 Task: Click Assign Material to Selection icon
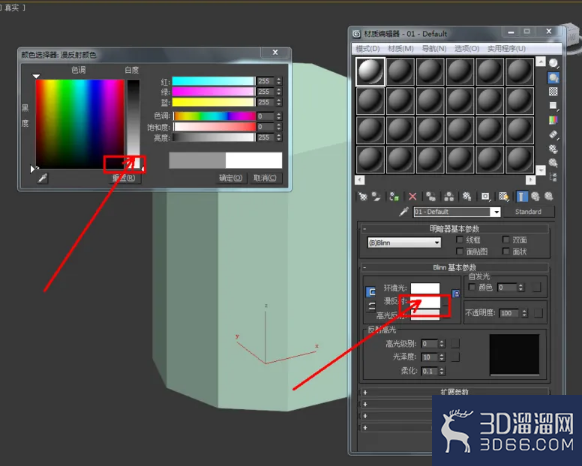click(x=394, y=196)
